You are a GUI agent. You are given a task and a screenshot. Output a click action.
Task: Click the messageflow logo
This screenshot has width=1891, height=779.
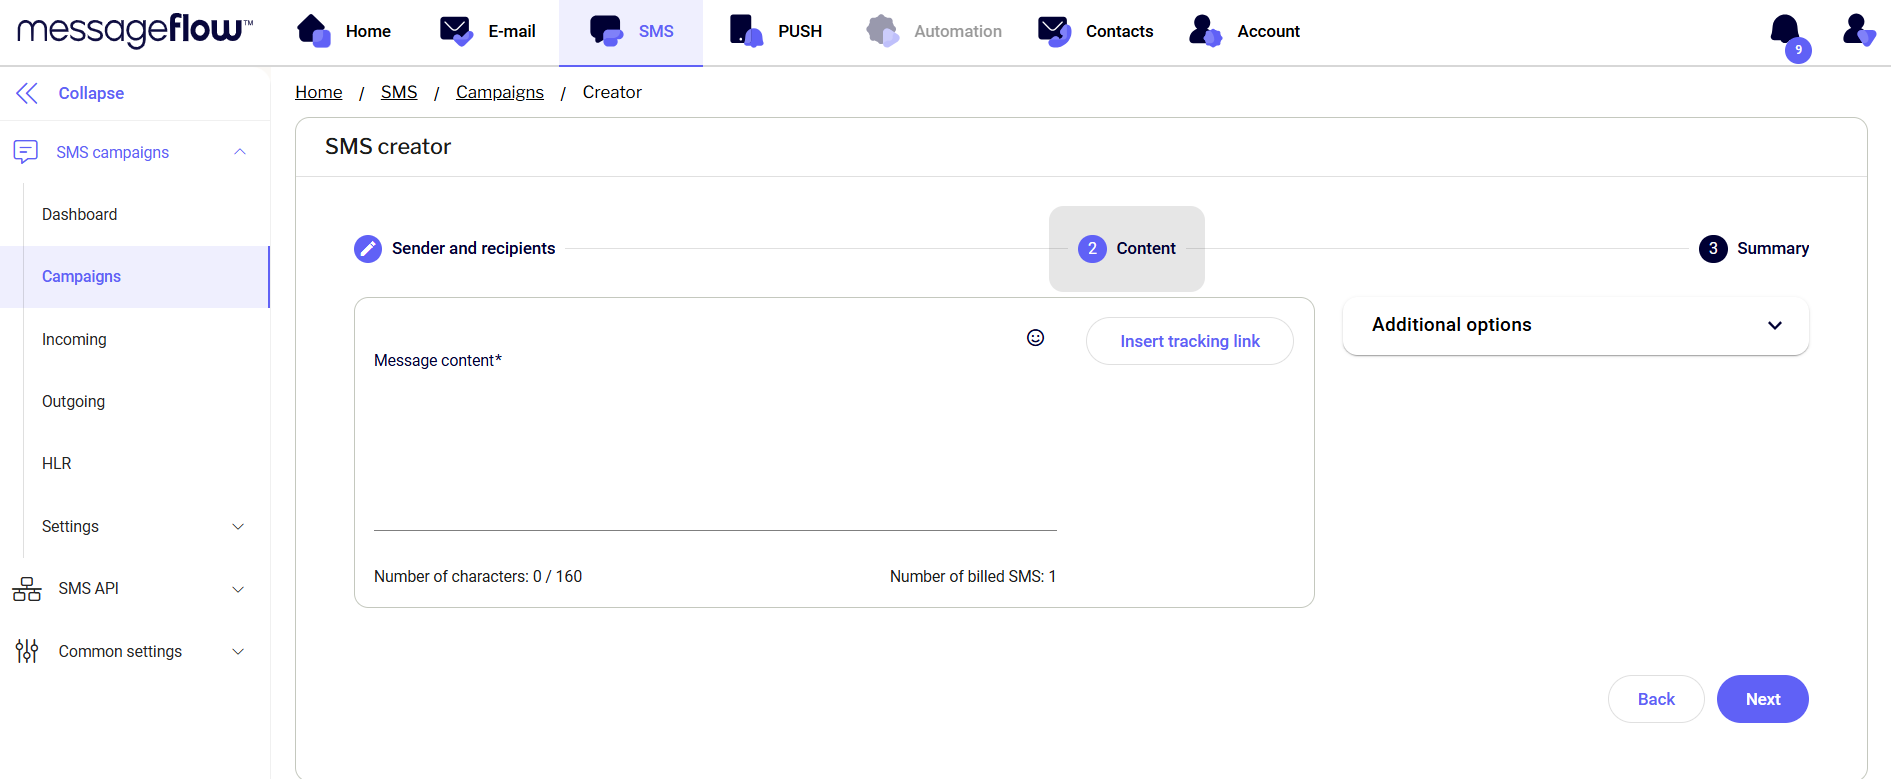click(x=135, y=30)
